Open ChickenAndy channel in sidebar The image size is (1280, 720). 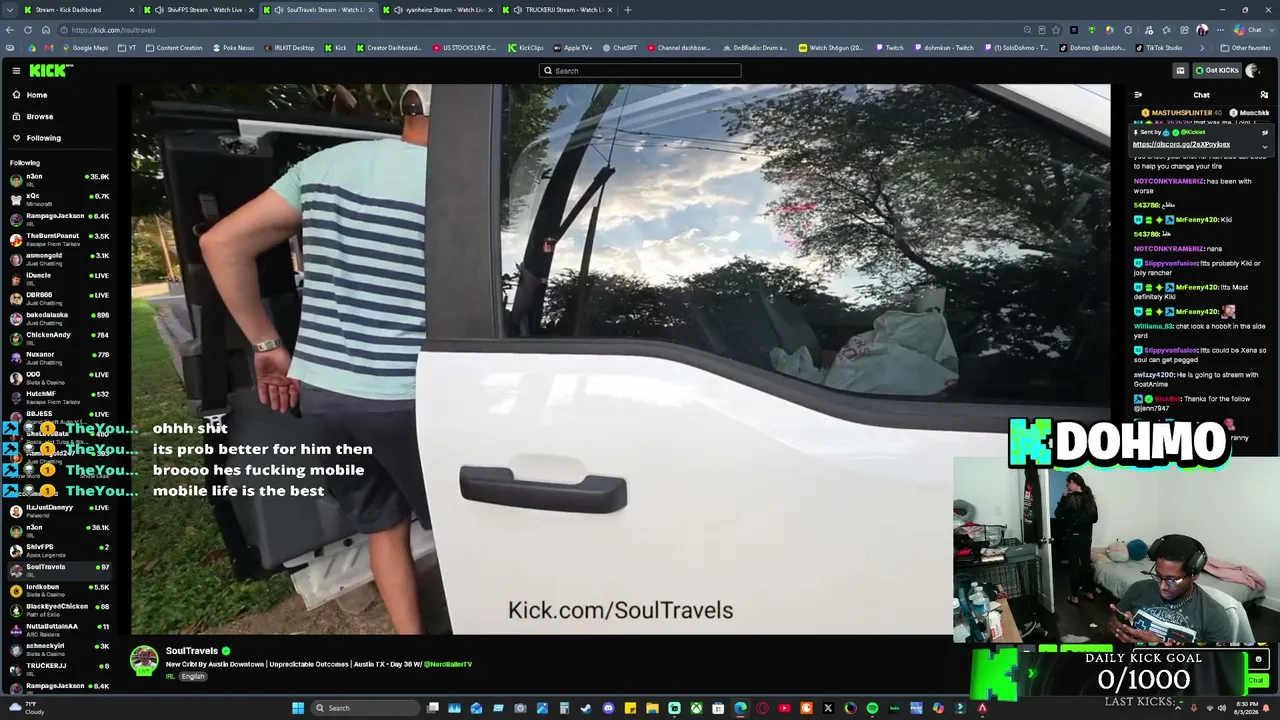[x=60, y=338]
